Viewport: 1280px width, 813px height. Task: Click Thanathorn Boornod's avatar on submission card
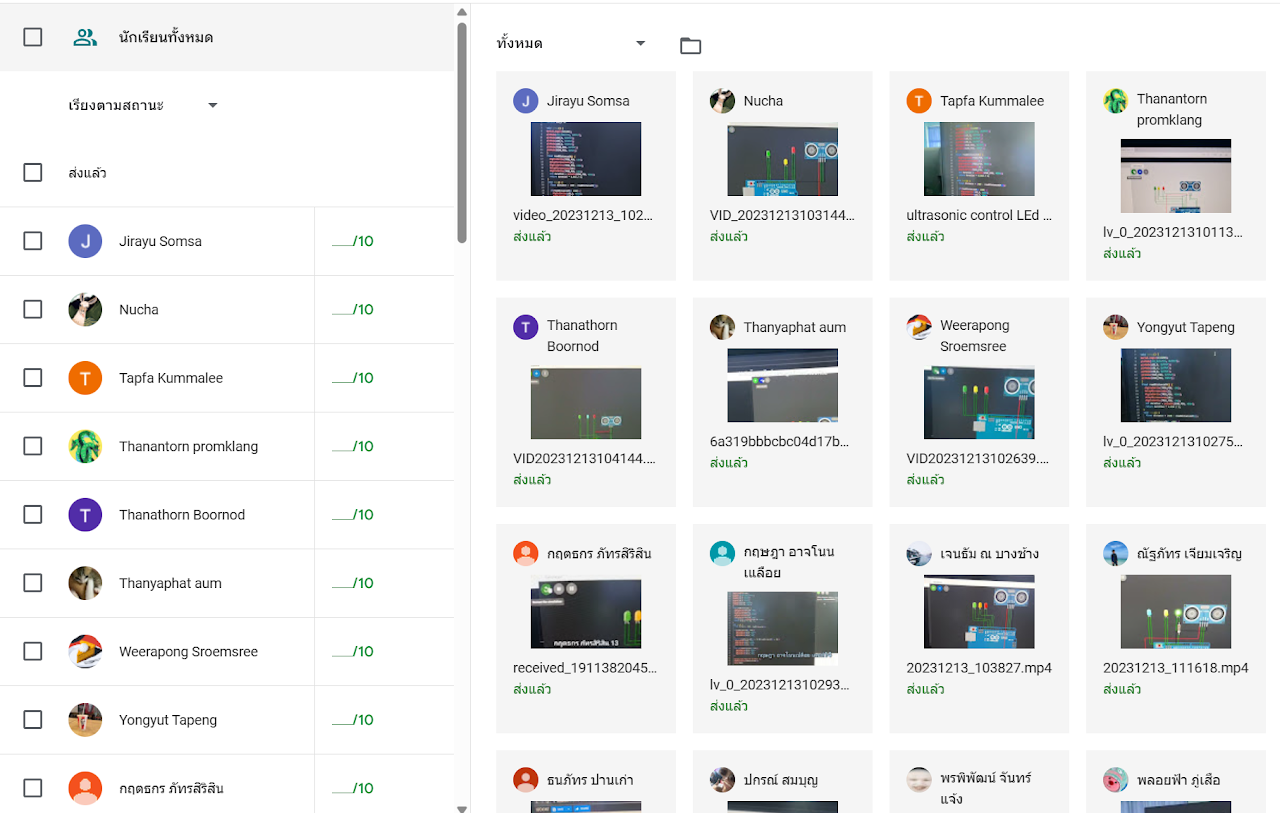pyautogui.click(x=526, y=327)
